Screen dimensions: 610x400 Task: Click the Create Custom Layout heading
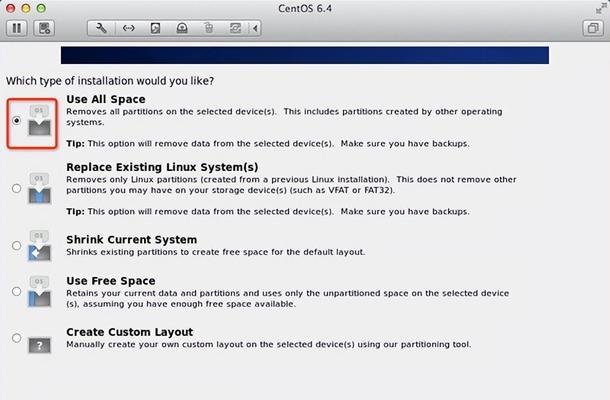coord(130,332)
